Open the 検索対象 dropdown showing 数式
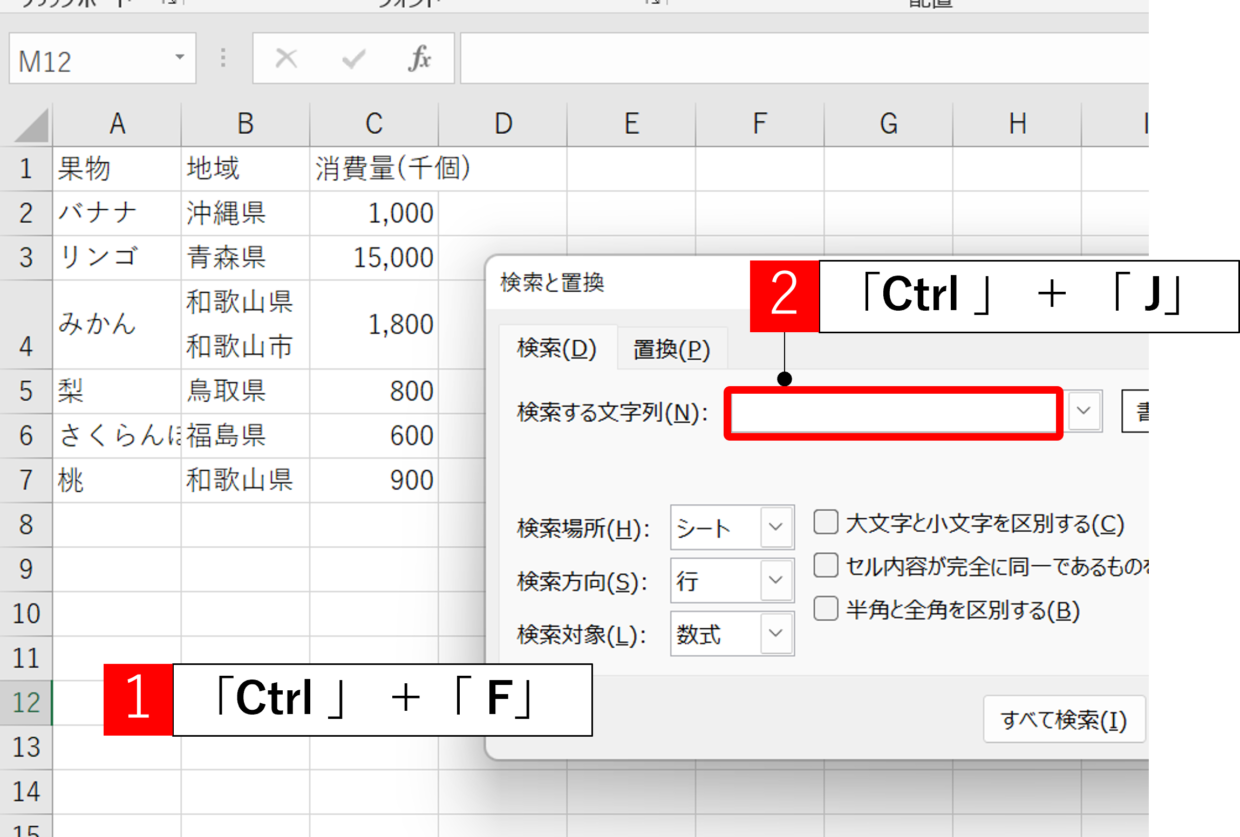1240x837 pixels. pos(776,634)
